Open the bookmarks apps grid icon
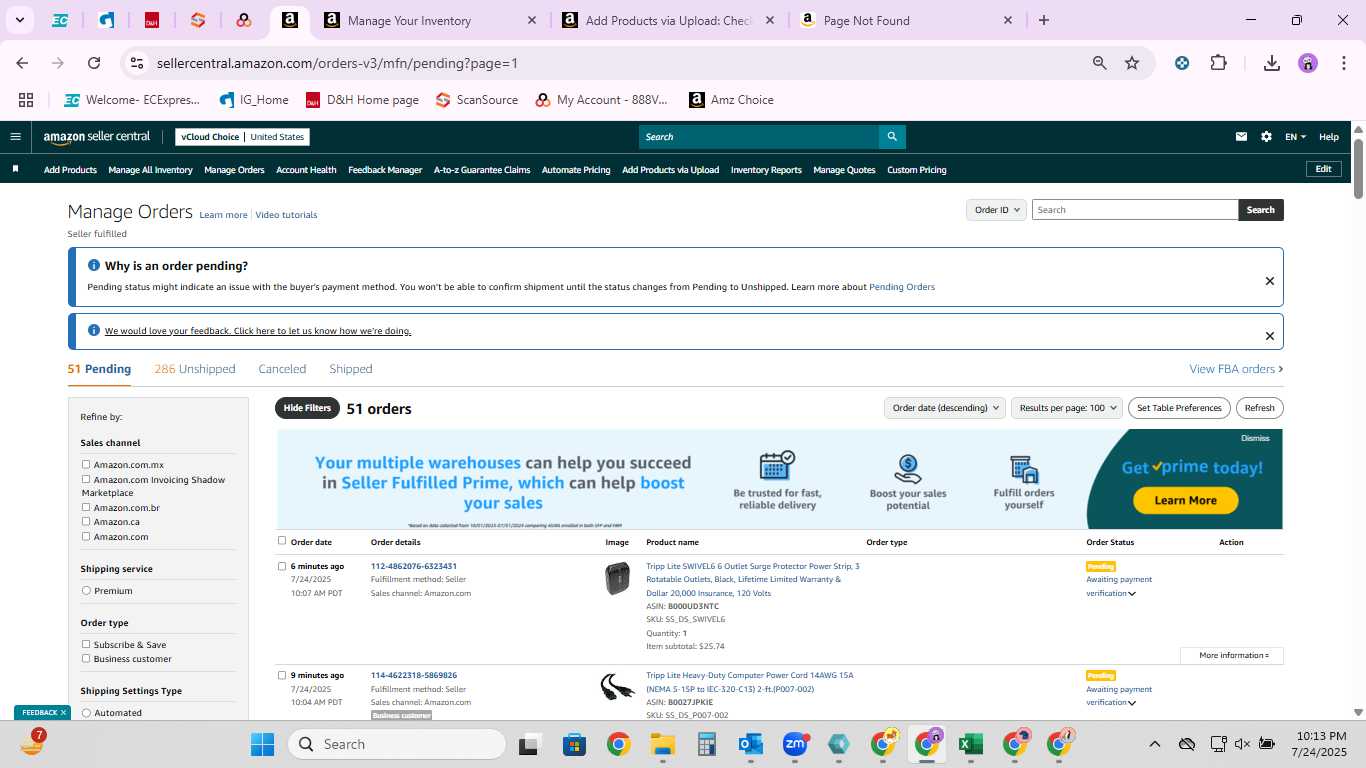Screen dimensions: 1366x768 [26, 100]
